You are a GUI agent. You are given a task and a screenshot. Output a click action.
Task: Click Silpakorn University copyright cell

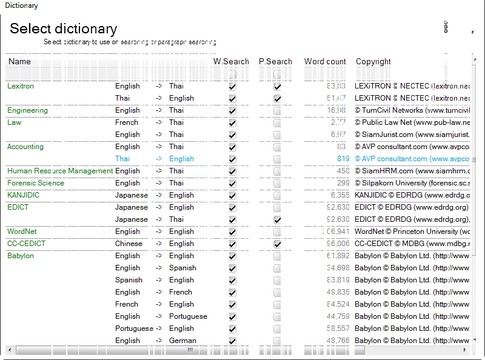412,183
